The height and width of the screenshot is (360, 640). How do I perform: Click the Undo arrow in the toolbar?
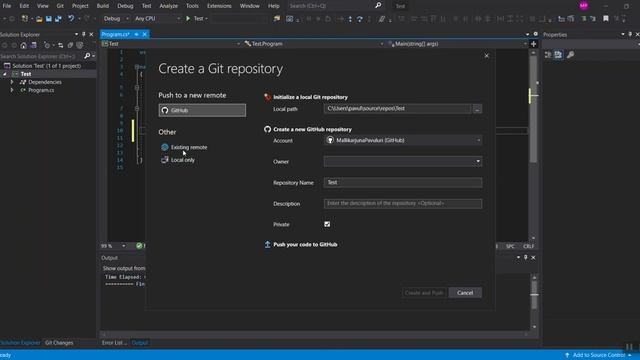pyautogui.click(x=71, y=18)
